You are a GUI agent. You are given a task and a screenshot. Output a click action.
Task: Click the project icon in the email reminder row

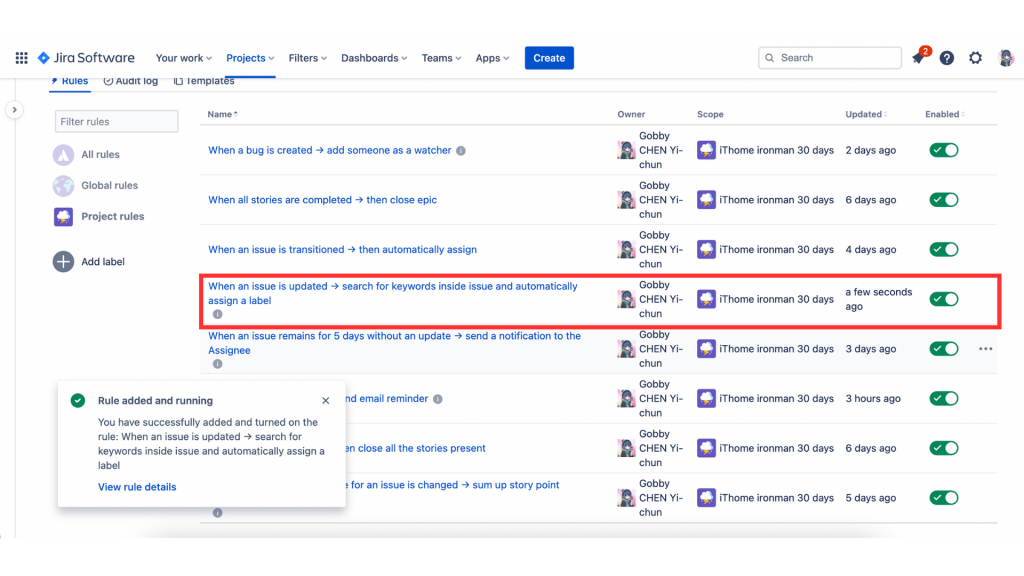coord(706,398)
